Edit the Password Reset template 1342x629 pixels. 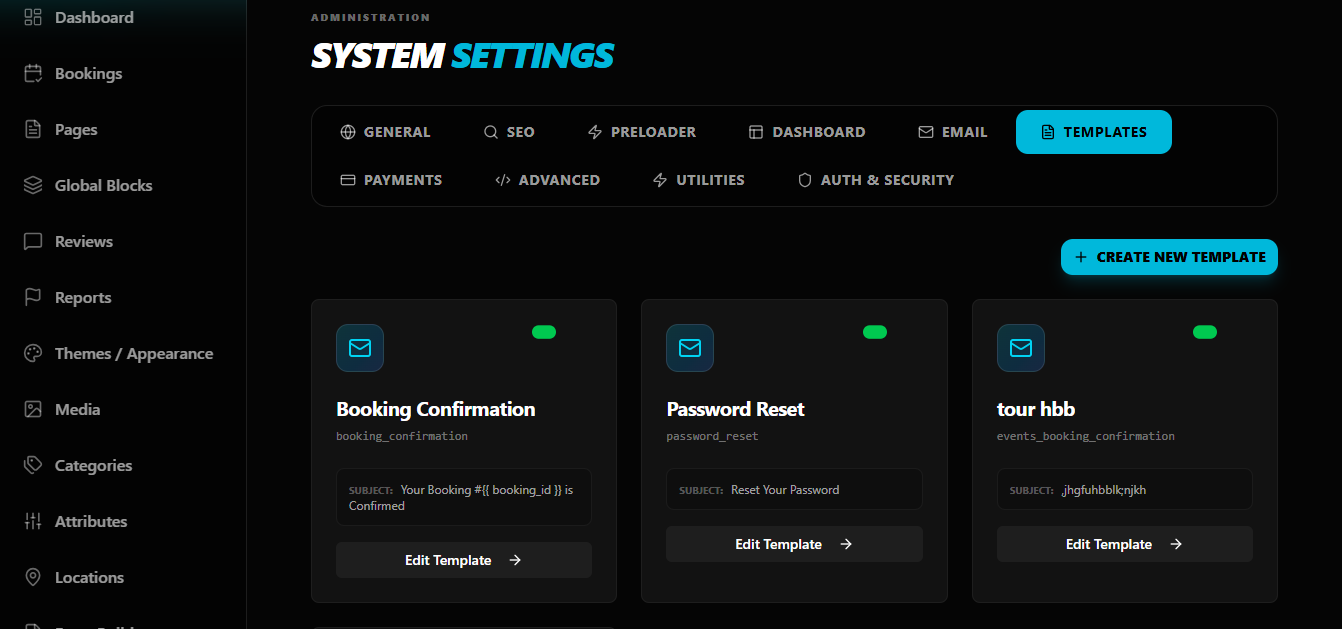click(794, 544)
